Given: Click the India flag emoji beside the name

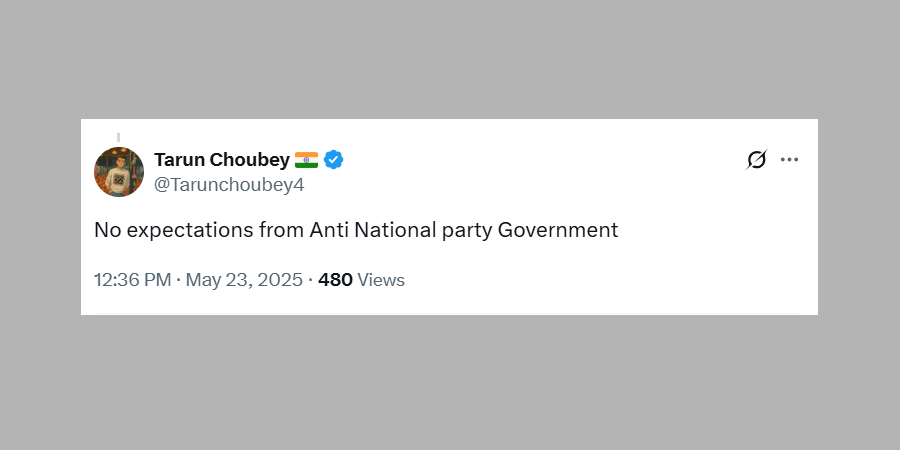Looking at the screenshot, I should pyautogui.click(x=306, y=160).
